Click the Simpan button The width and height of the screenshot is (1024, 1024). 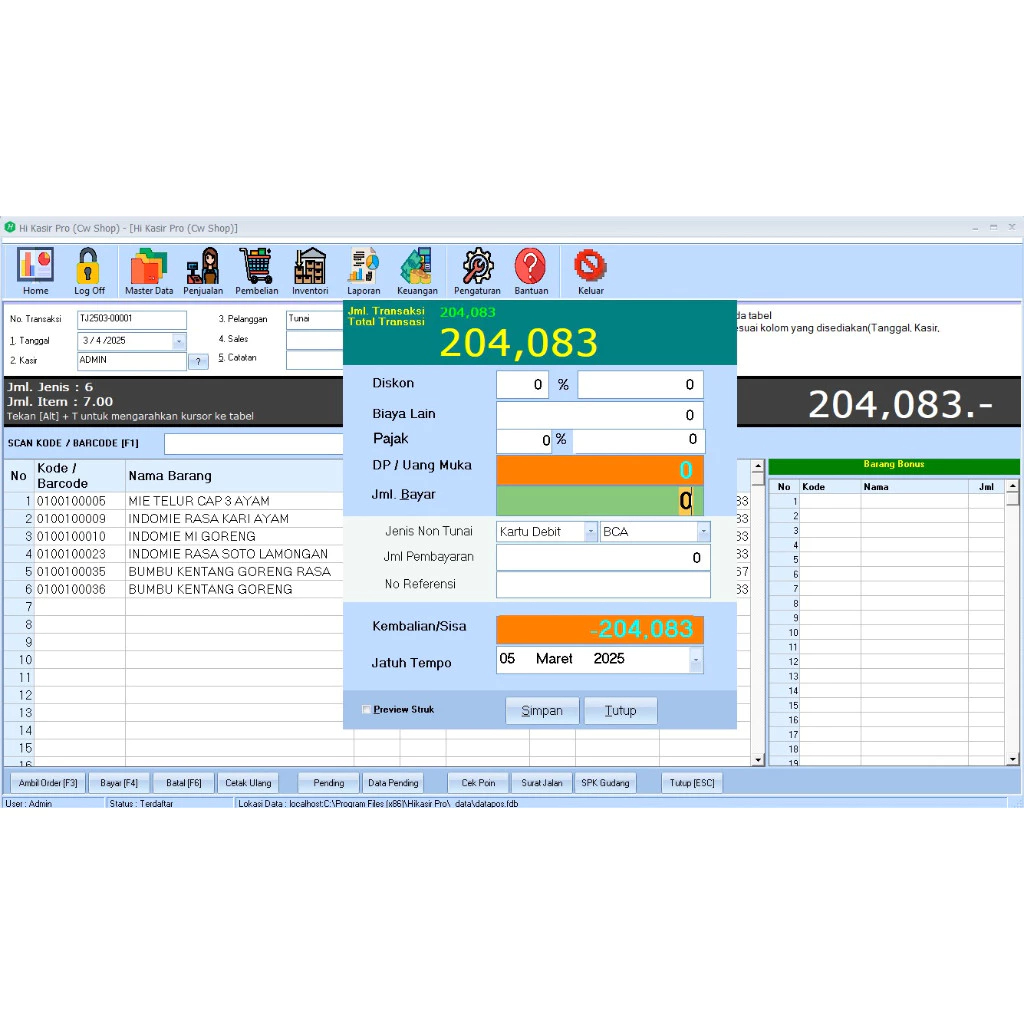point(542,711)
